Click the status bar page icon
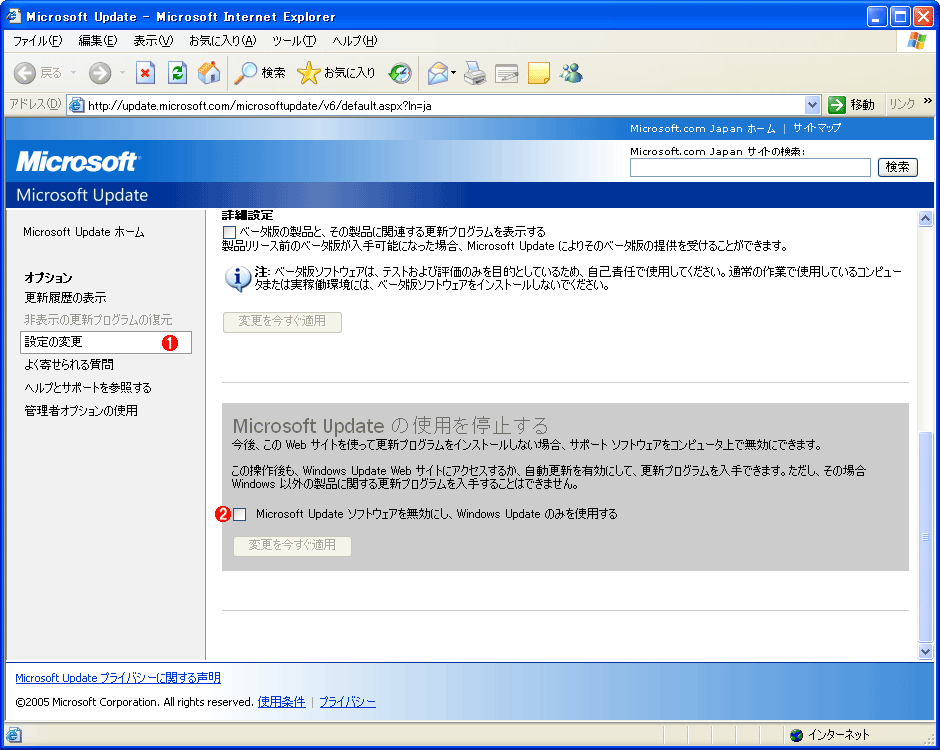The width and height of the screenshot is (940, 750). (x=13, y=734)
